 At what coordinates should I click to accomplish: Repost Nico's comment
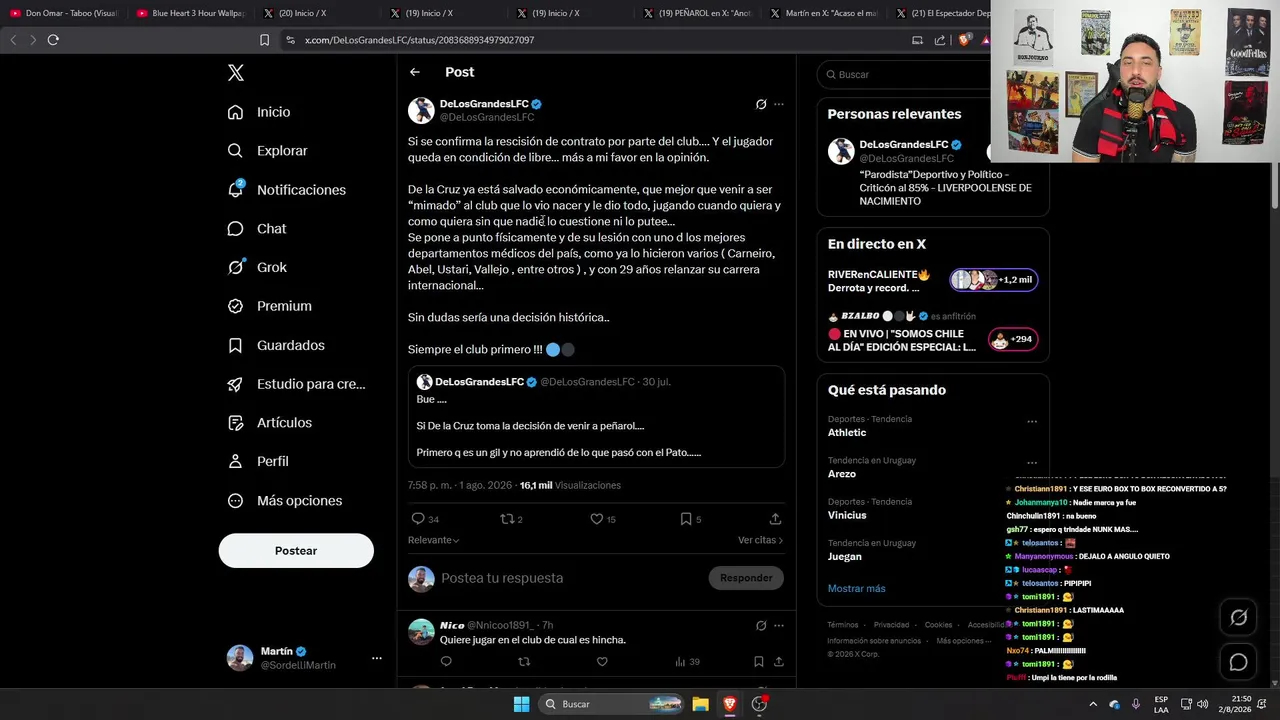click(x=524, y=662)
